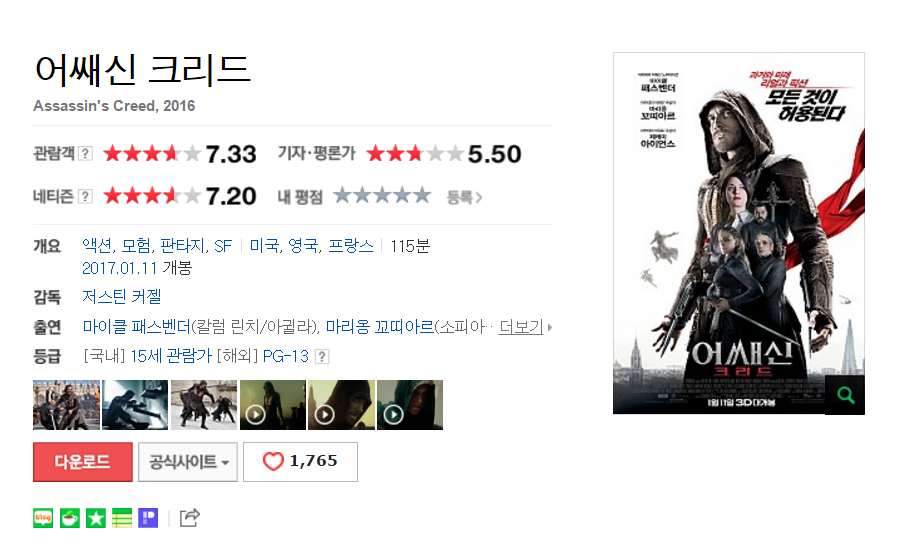
Task: Click the green Naver Cafe share icon
Action: [x=69, y=518]
